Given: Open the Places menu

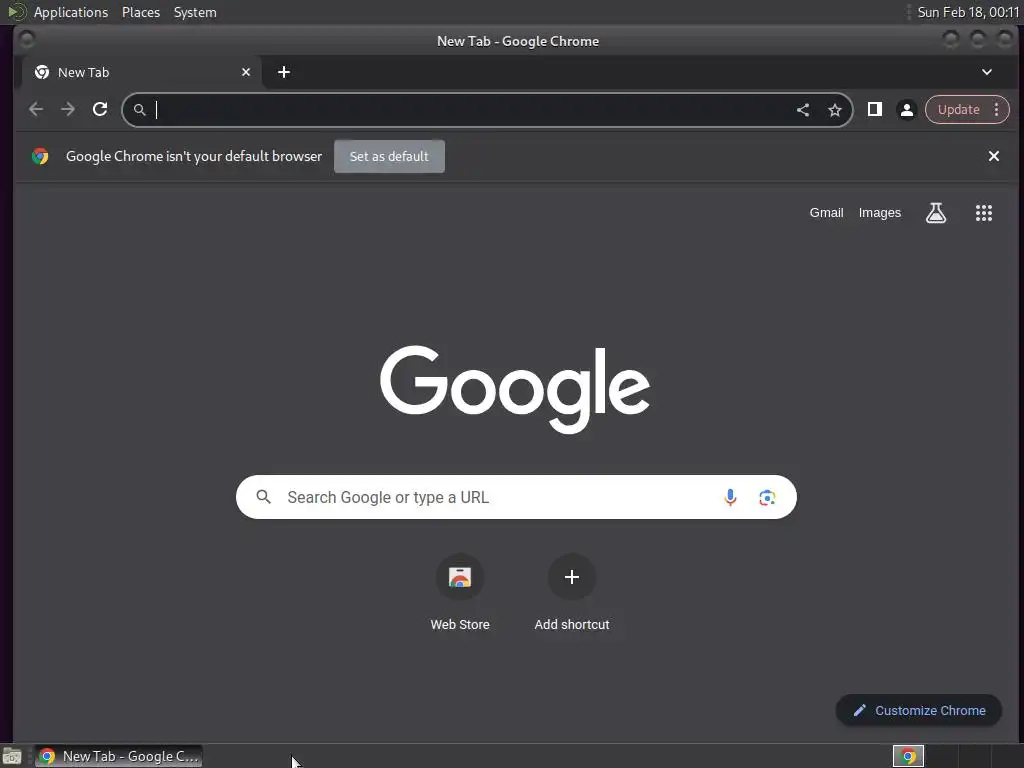Looking at the screenshot, I should tap(141, 12).
